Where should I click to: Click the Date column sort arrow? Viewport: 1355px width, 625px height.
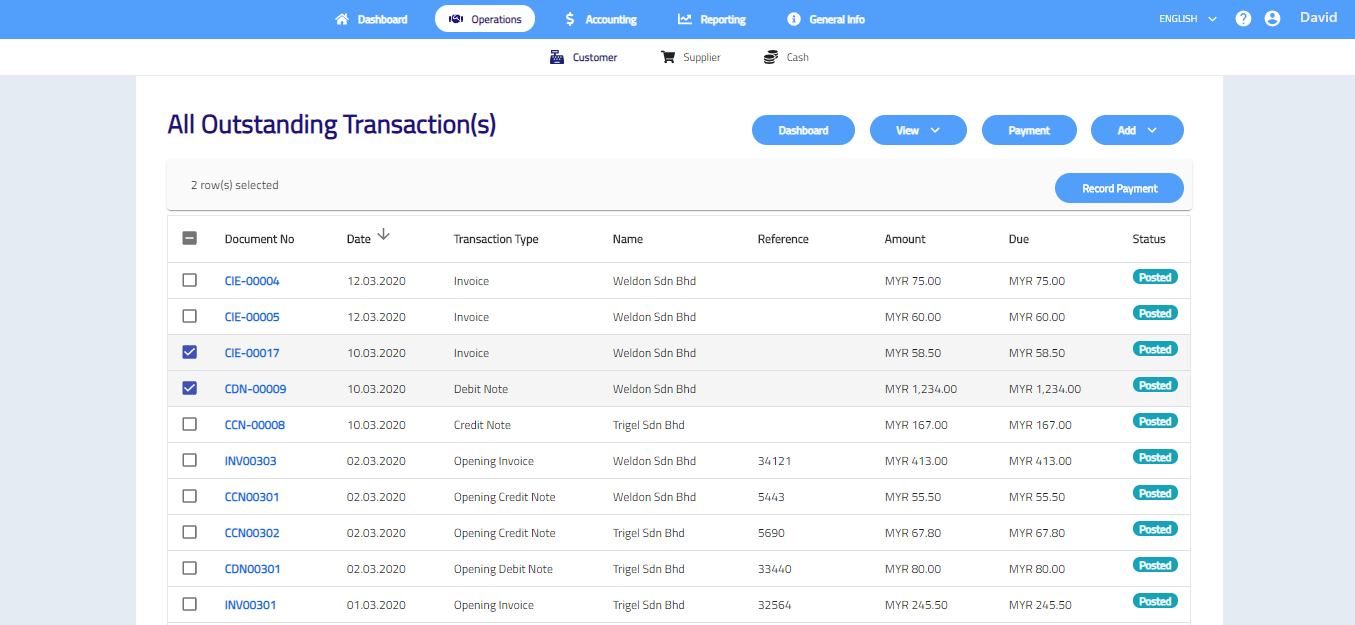(383, 236)
